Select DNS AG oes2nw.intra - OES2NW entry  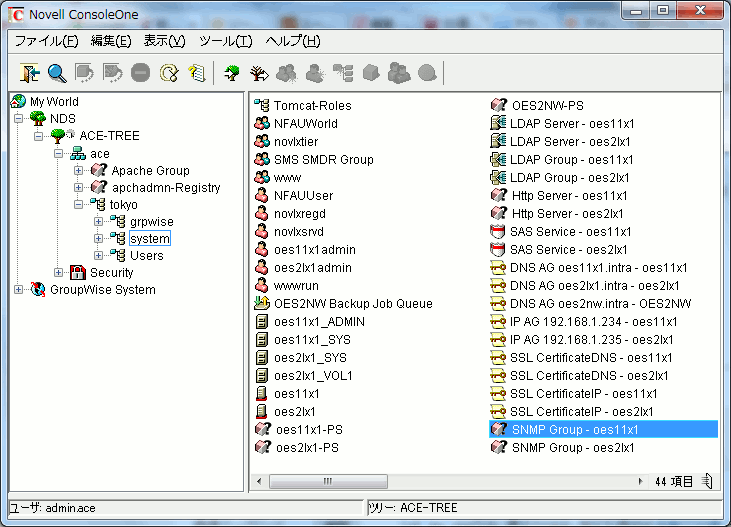coord(600,304)
